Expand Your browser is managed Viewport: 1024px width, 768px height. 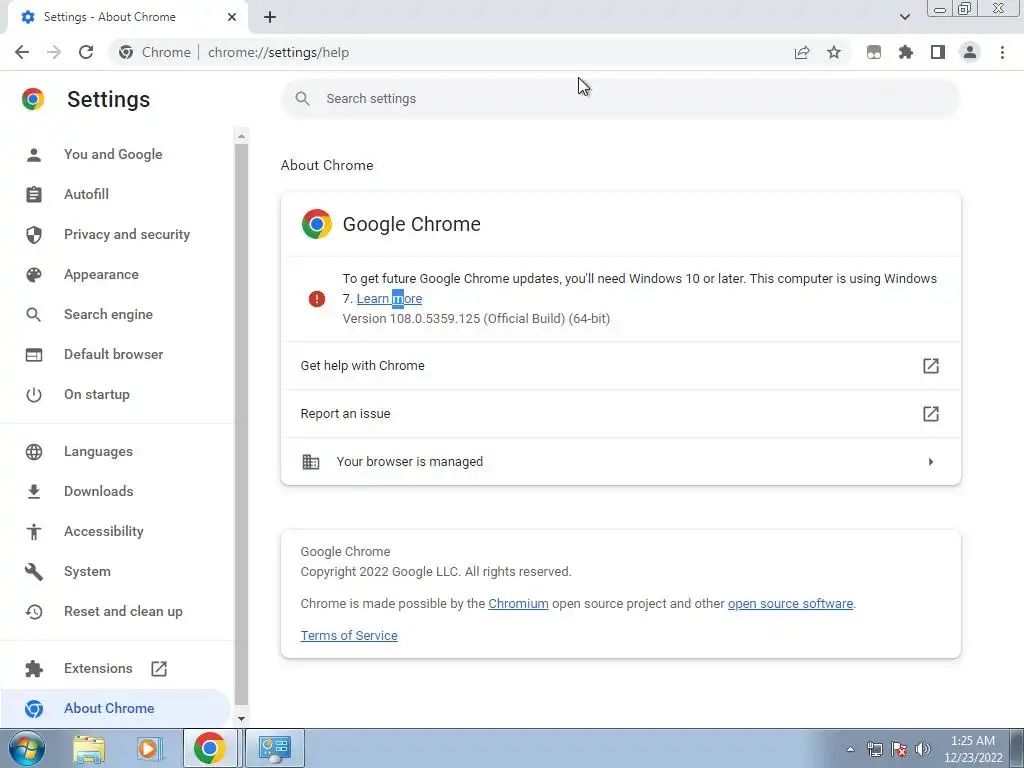(620, 462)
